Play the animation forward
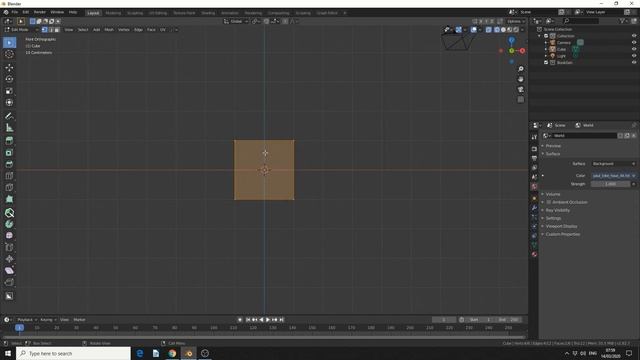 pyautogui.click(x=268, y=320)
